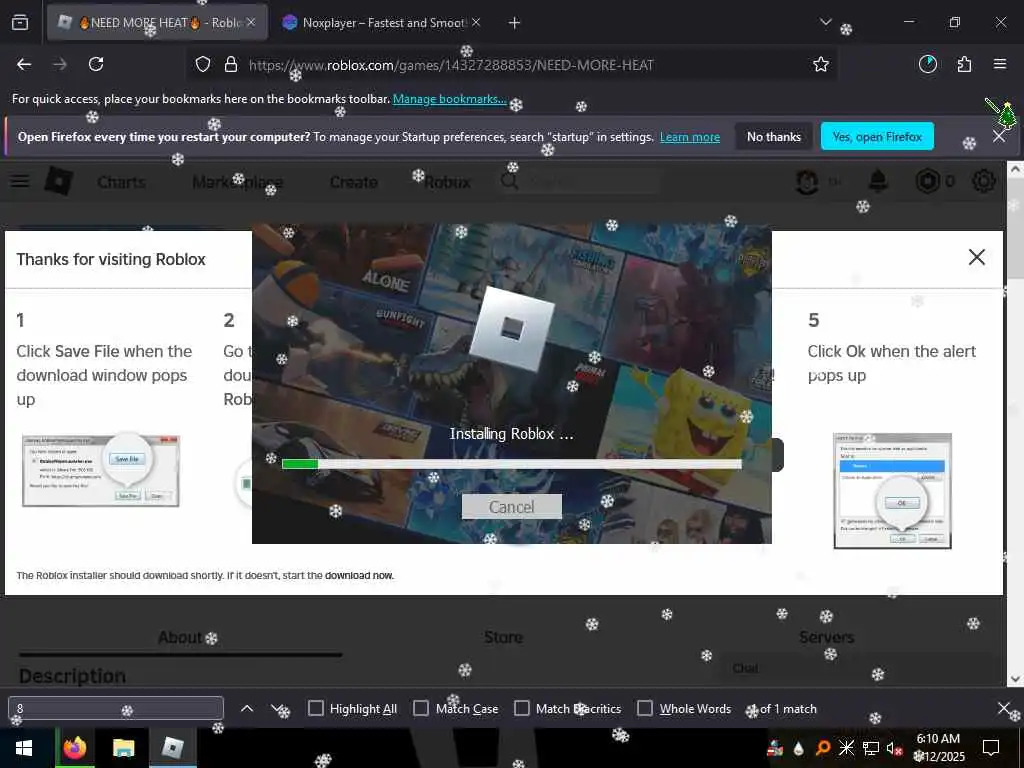Open Roblox notifications bell
Viewport: 1024px width, 768px height.
(x=878, y=181)
